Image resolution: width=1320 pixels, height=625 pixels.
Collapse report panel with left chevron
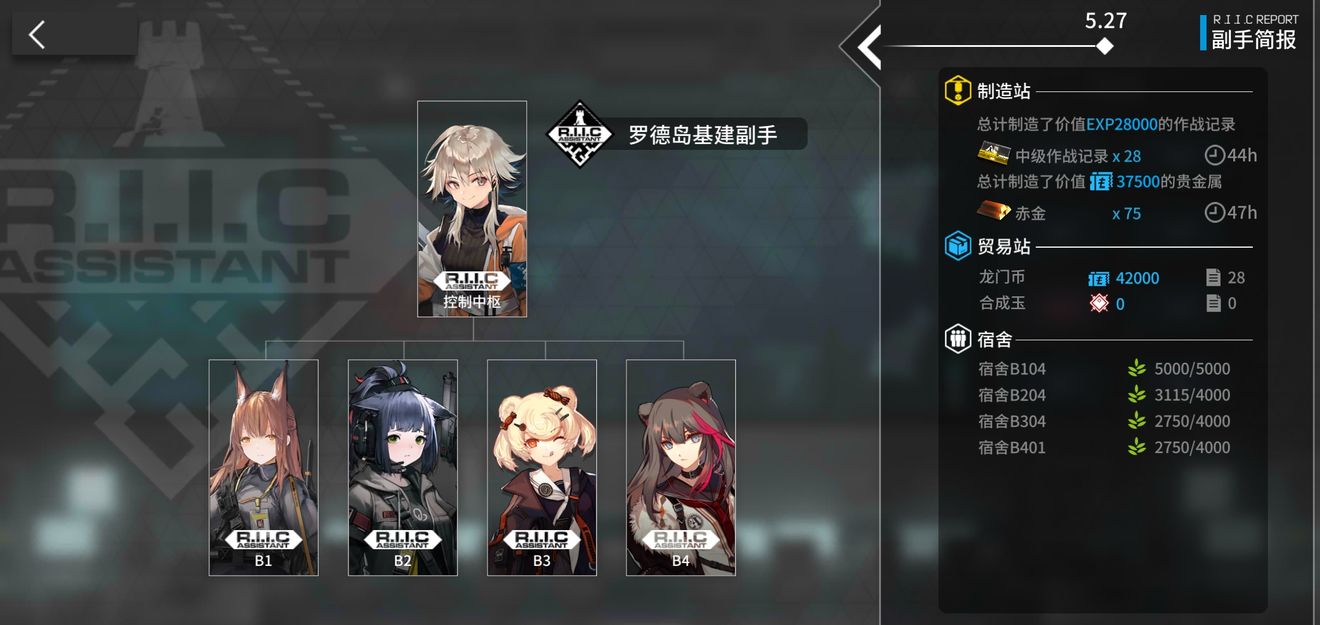868,46
